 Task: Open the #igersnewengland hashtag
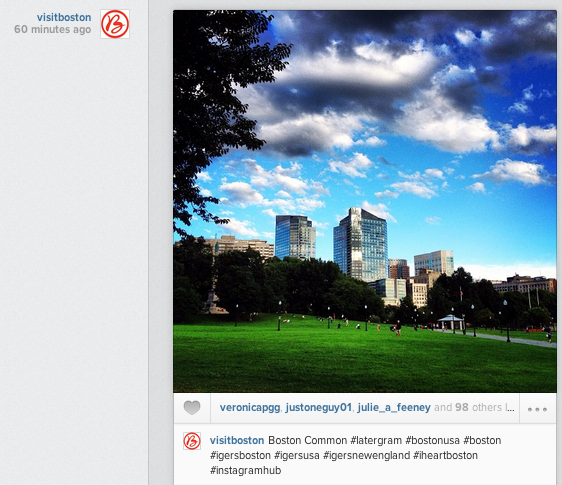[366, 455]
